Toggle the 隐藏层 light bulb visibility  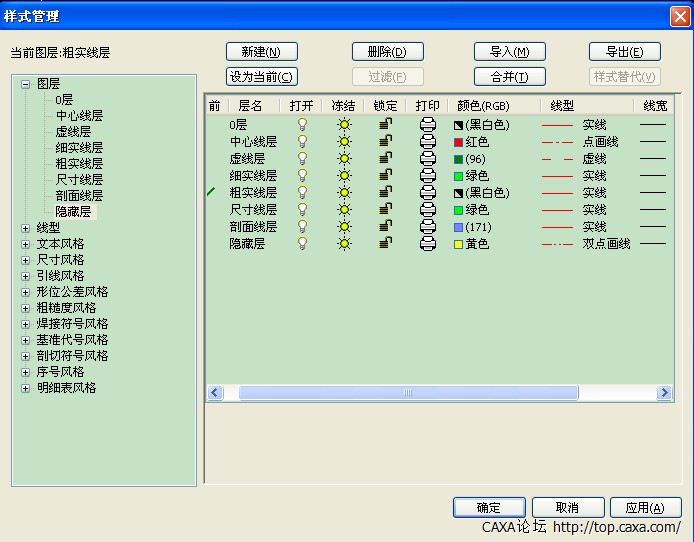[301, 244]
